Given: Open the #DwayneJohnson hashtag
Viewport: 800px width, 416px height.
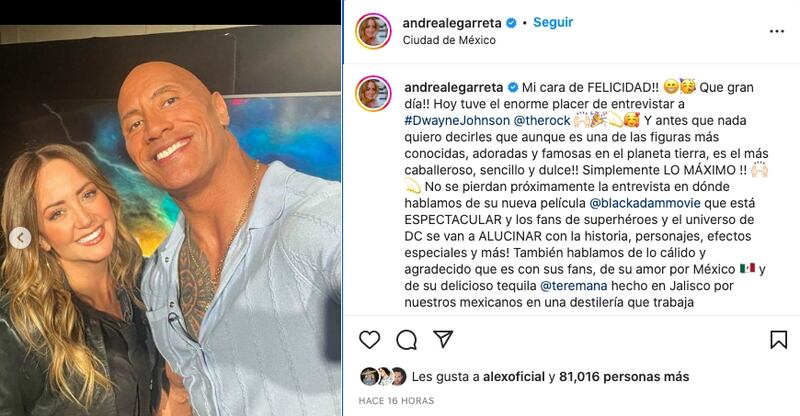Looking at the screenshot, I should (457, 120).
